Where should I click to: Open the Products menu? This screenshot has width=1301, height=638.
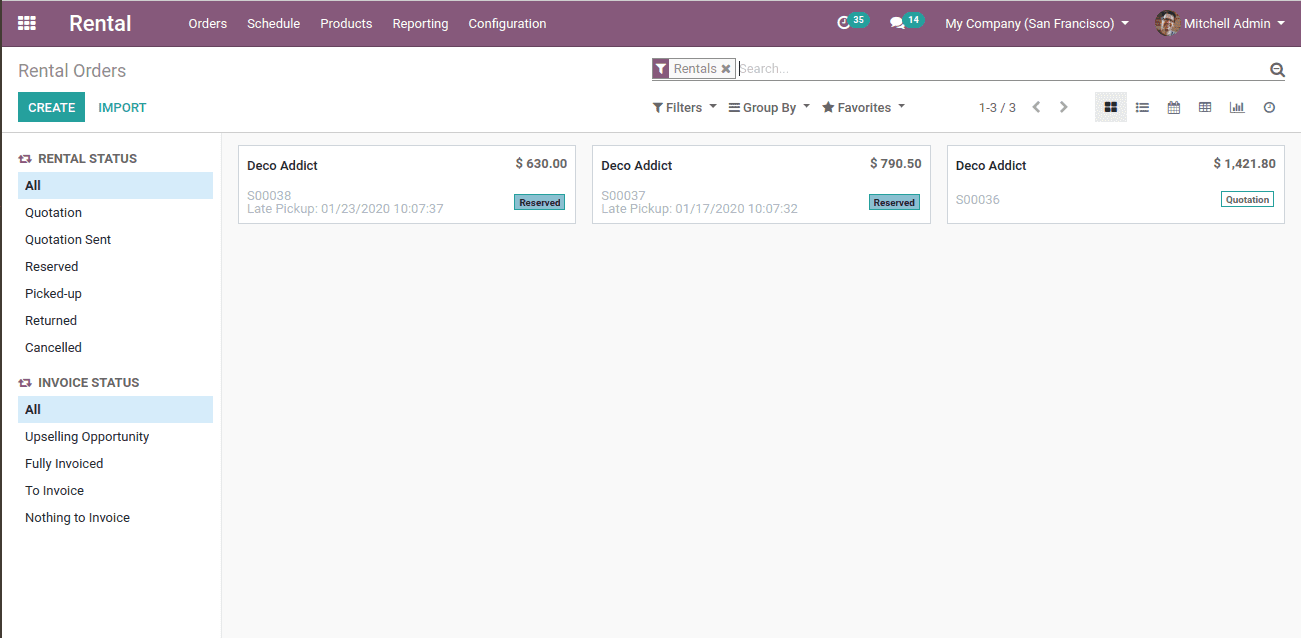pos(346,23)
